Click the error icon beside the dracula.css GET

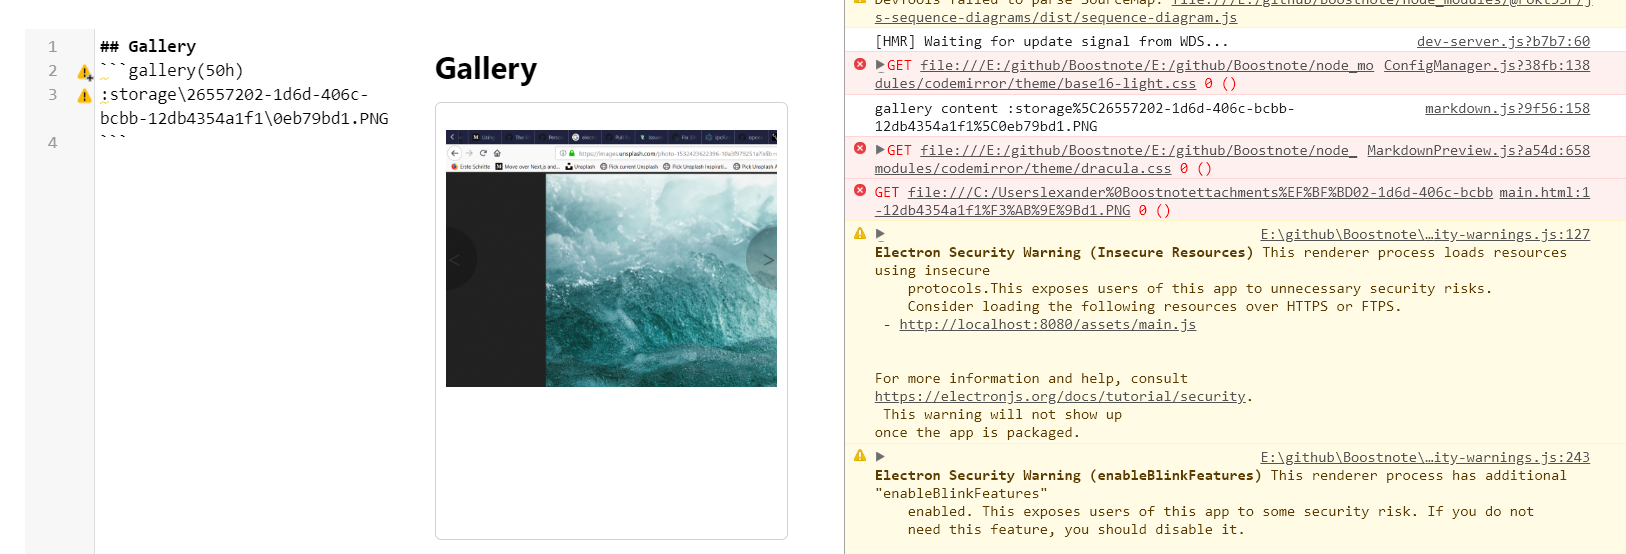(860, 148)
